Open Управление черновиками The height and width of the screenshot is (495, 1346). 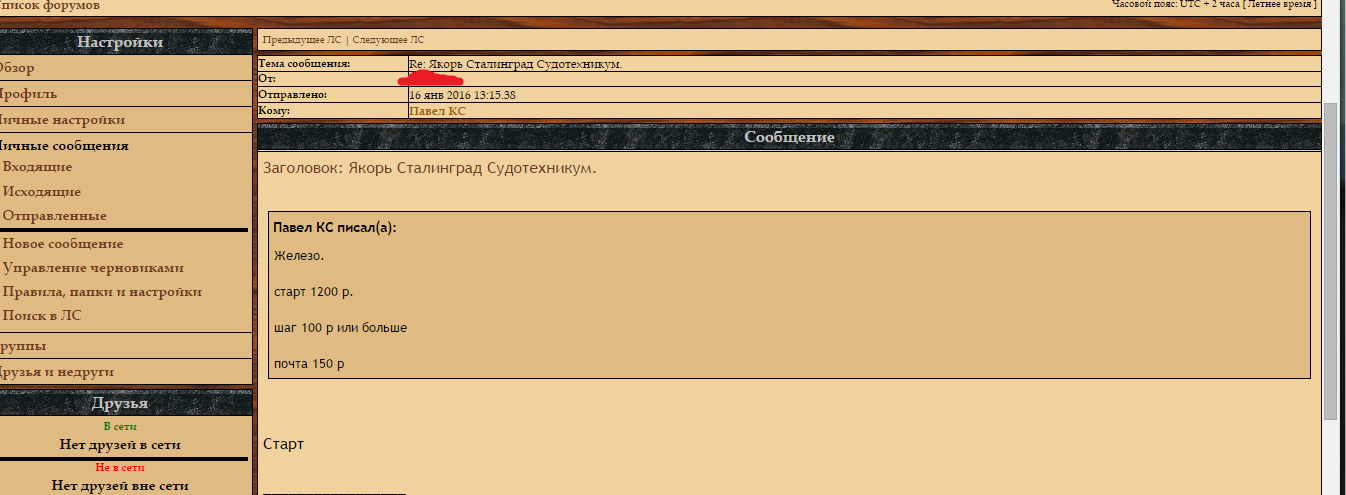click(93, 268)
